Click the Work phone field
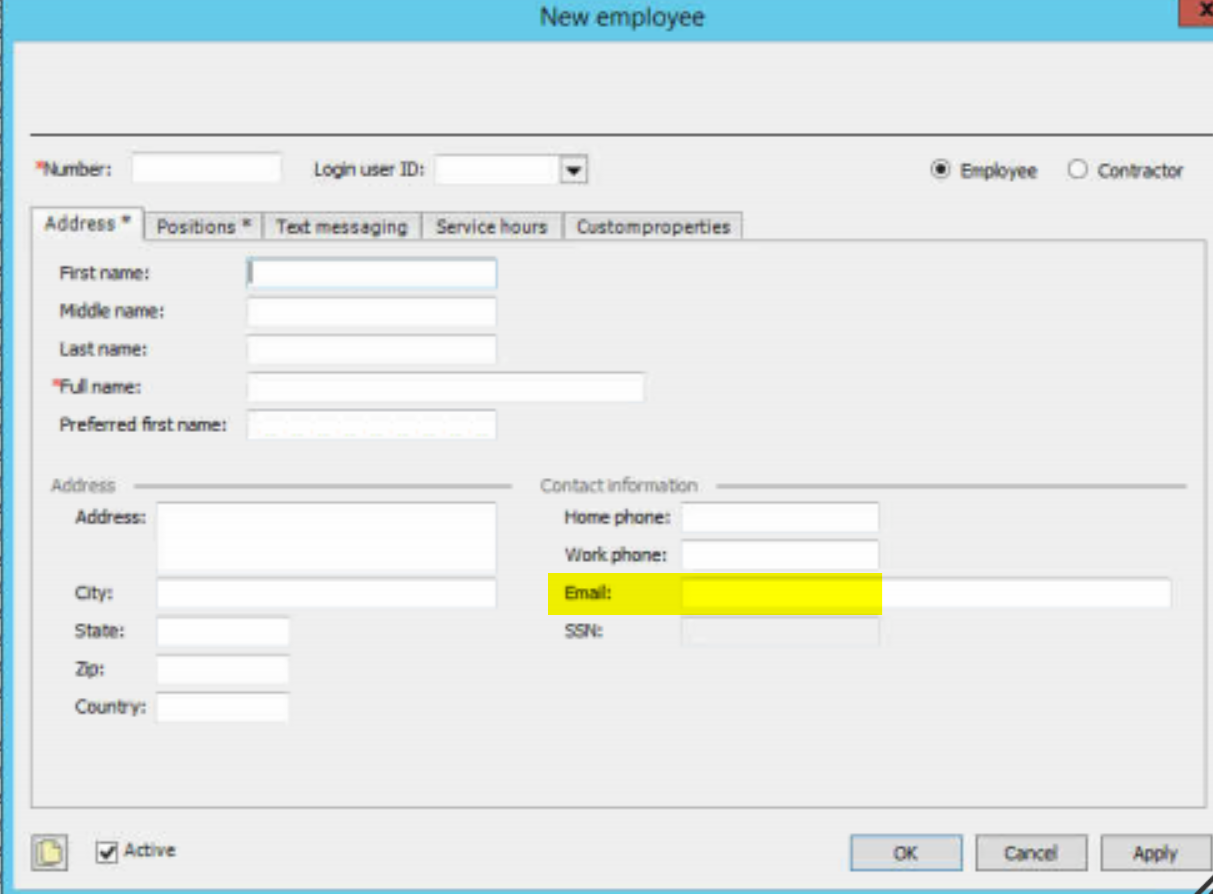1213x894 pixels. (780, 555)
